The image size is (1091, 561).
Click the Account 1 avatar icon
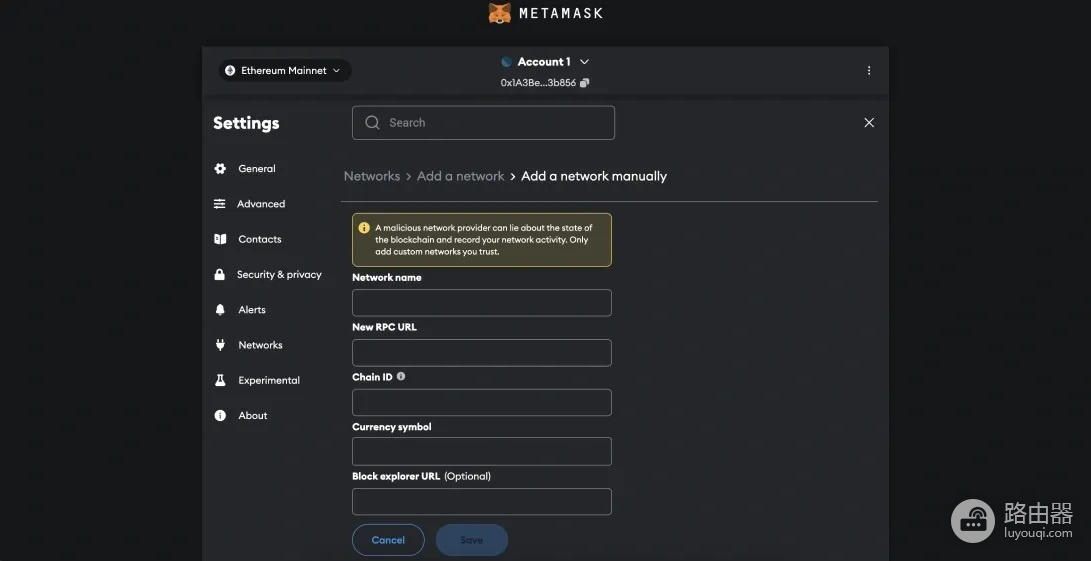tap(507, 62)
